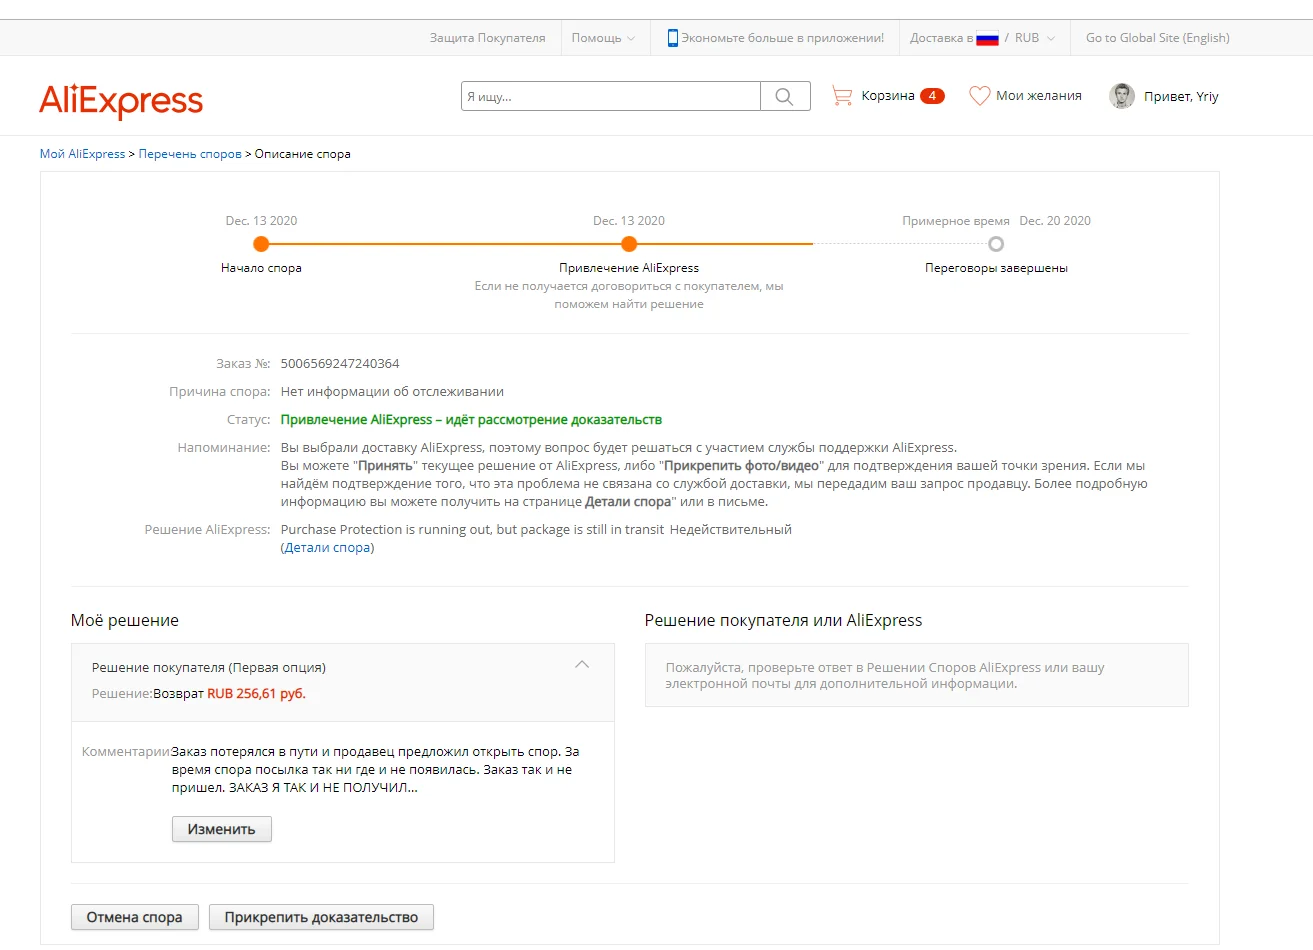1313x950 pixels.
Task: Click the Привлечение AliExpress timeline dot
Action: pos(629,244)
